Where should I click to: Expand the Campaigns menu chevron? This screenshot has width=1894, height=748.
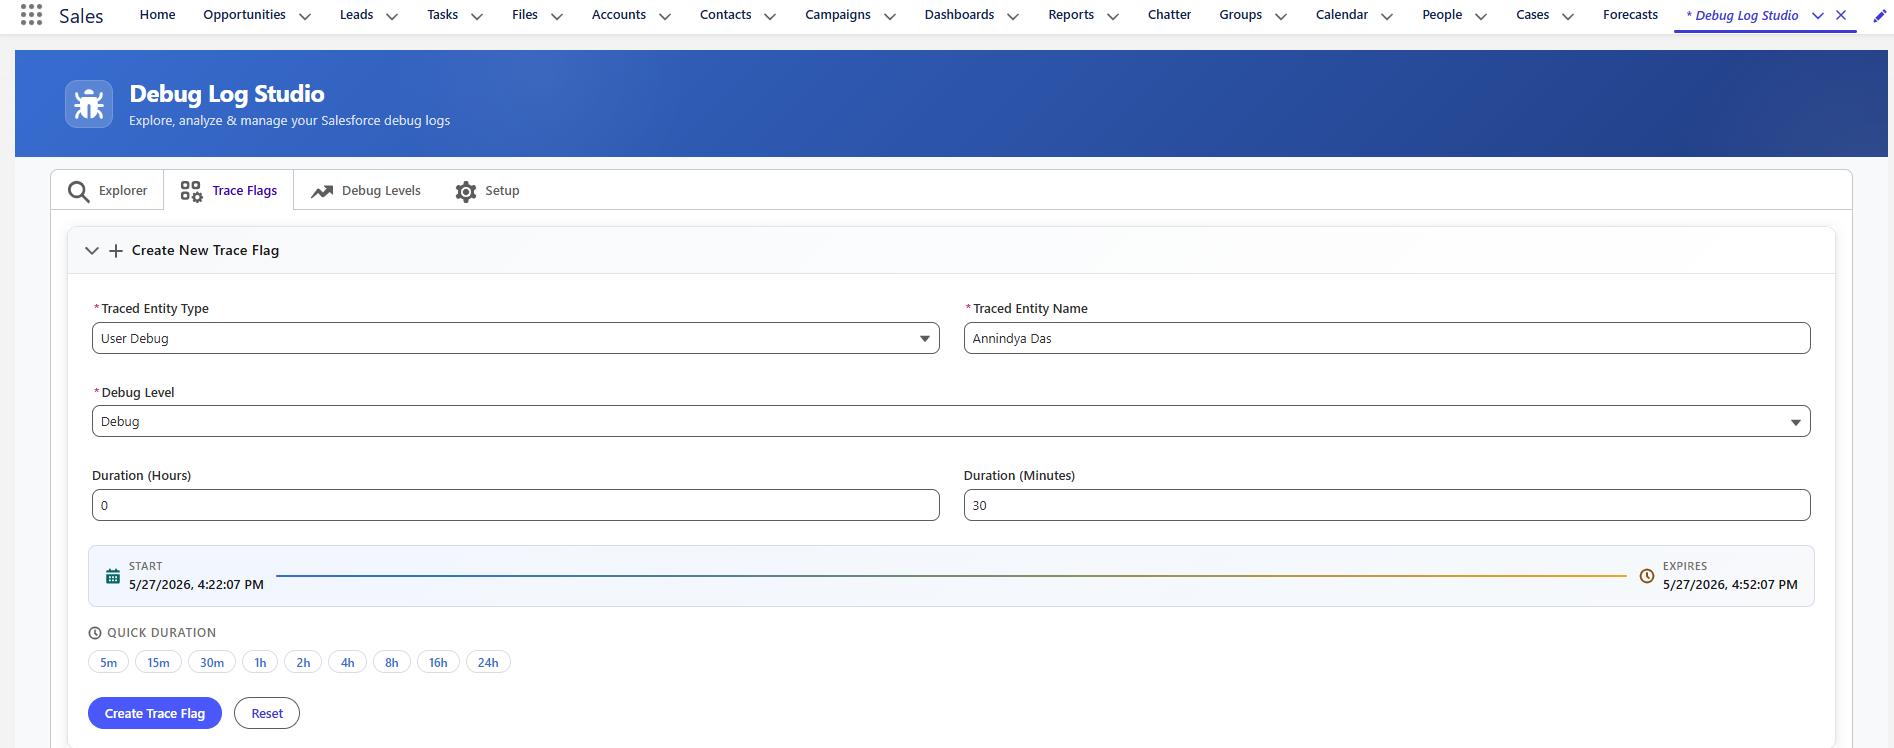(x=890, y=16)
